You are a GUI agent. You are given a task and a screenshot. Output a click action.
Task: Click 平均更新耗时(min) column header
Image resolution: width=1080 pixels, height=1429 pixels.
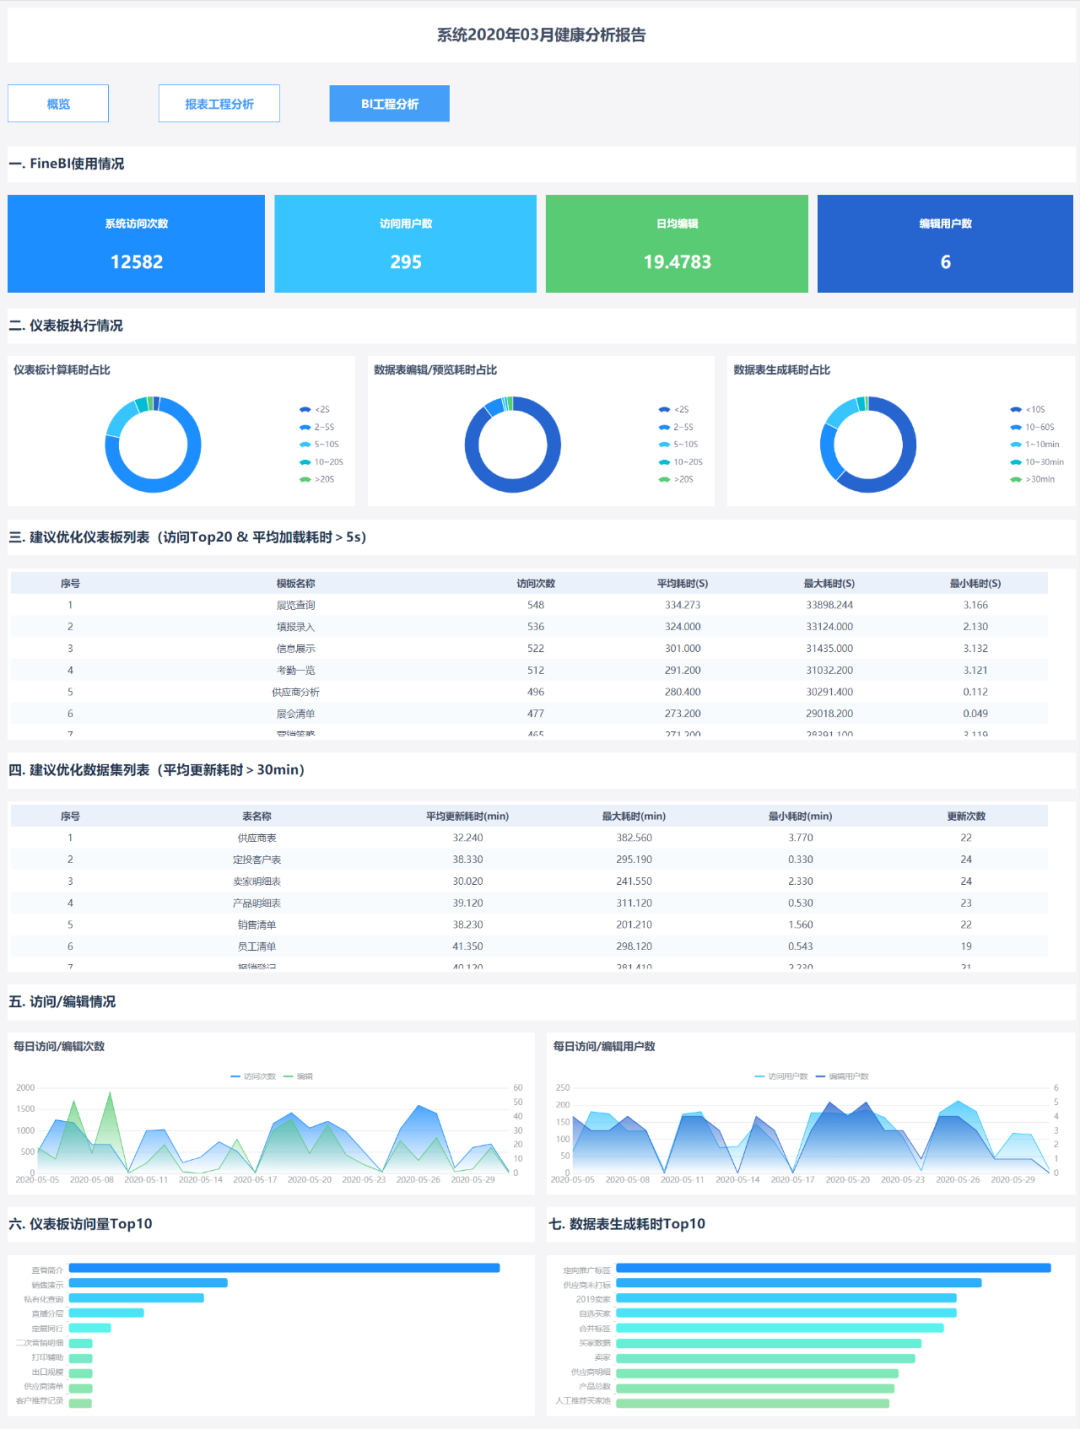(467, 817)
